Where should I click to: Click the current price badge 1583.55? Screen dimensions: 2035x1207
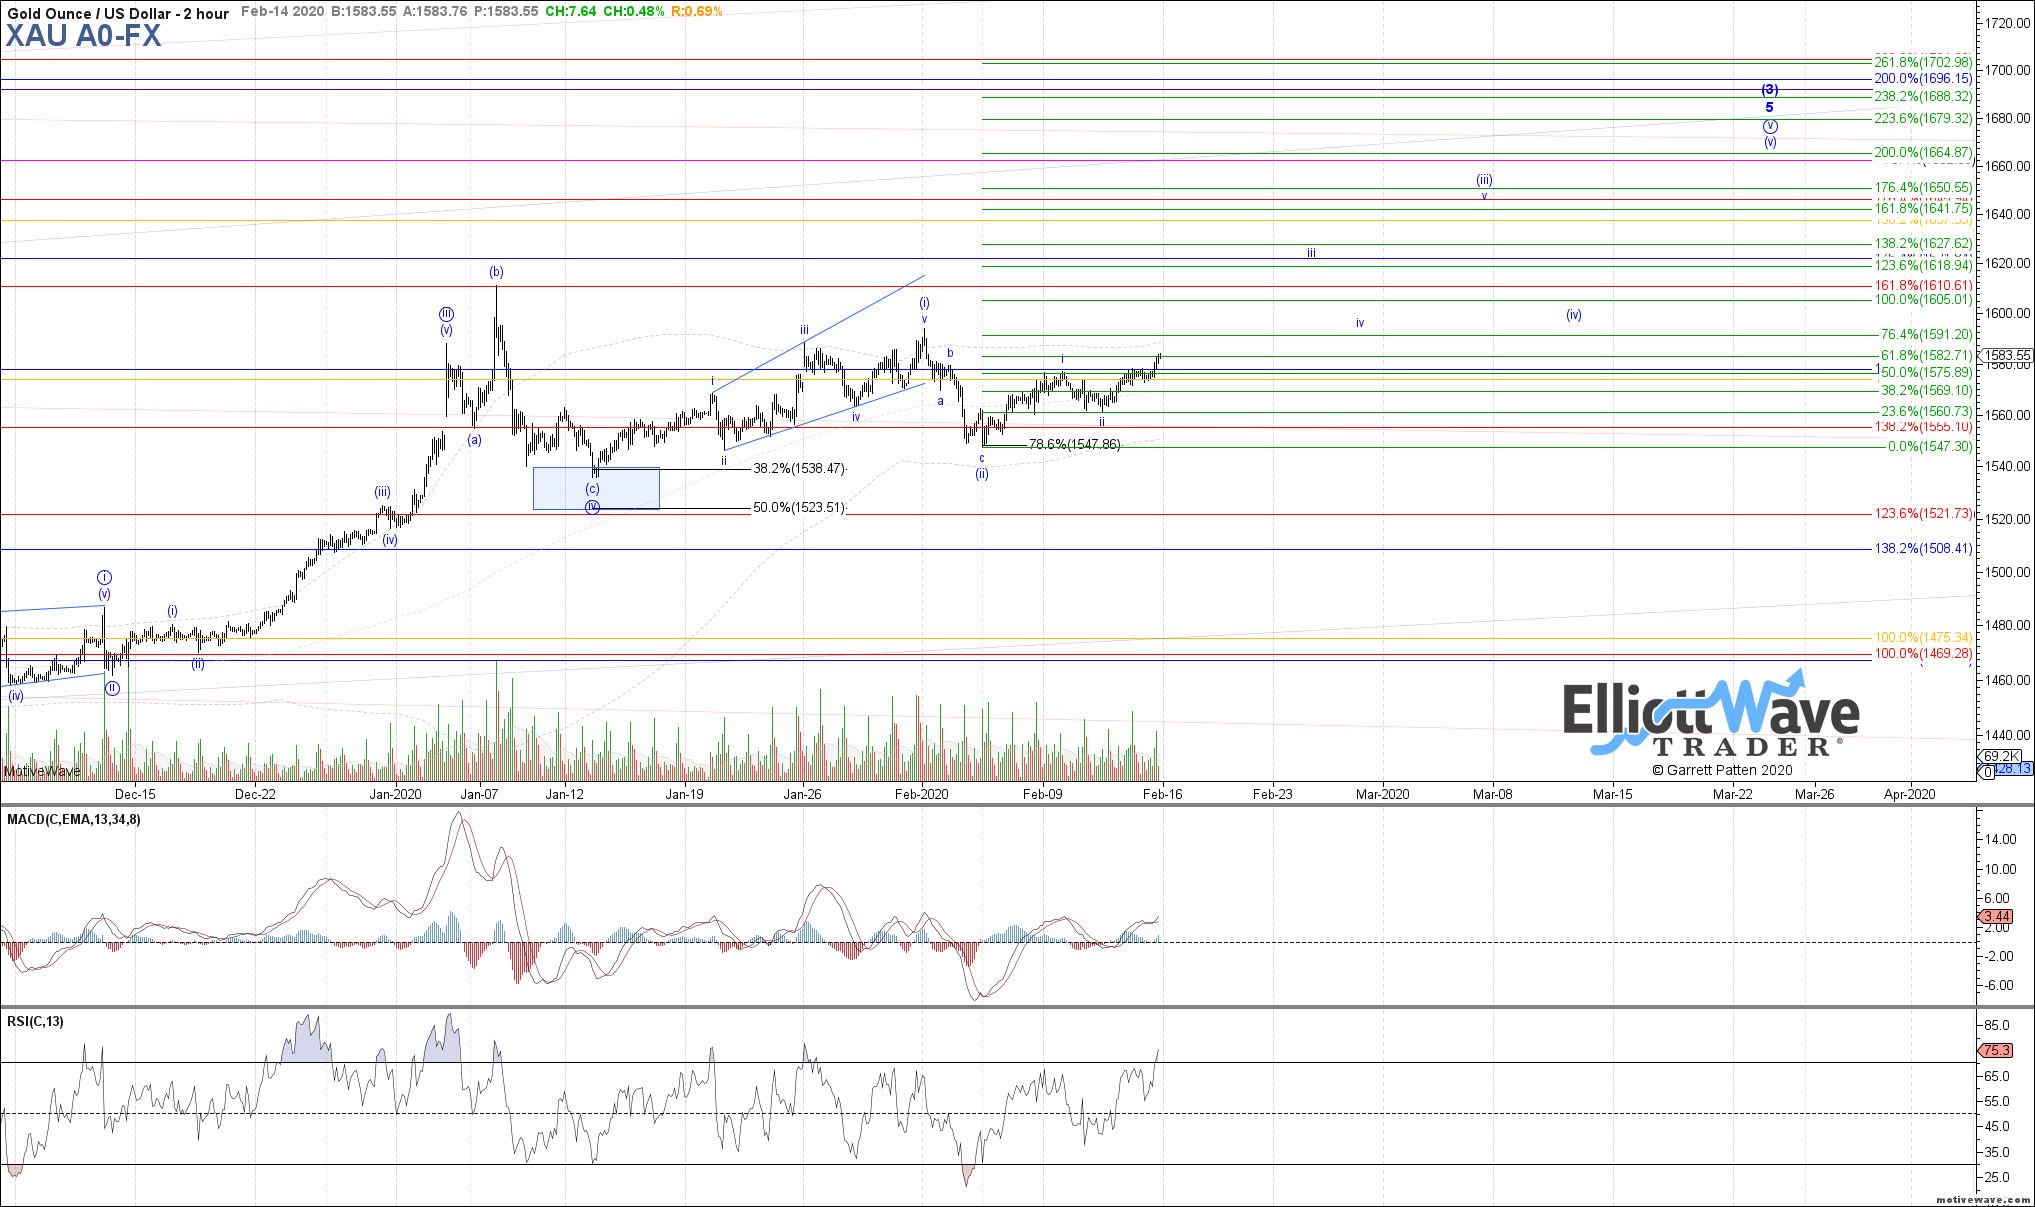2005,355
